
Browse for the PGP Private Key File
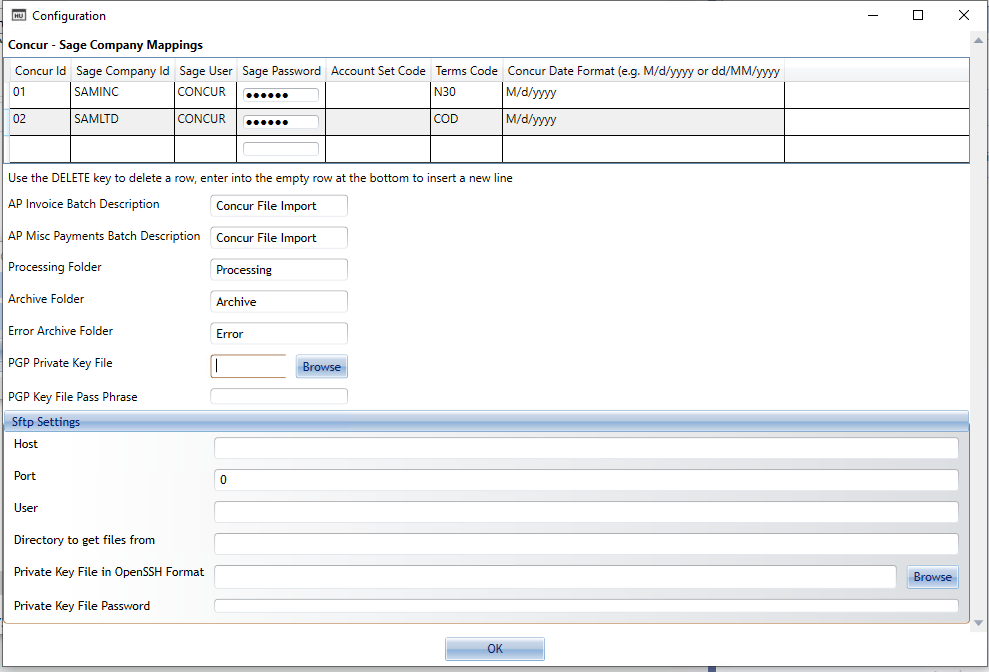pyautogui.click(x=322, y=367)
